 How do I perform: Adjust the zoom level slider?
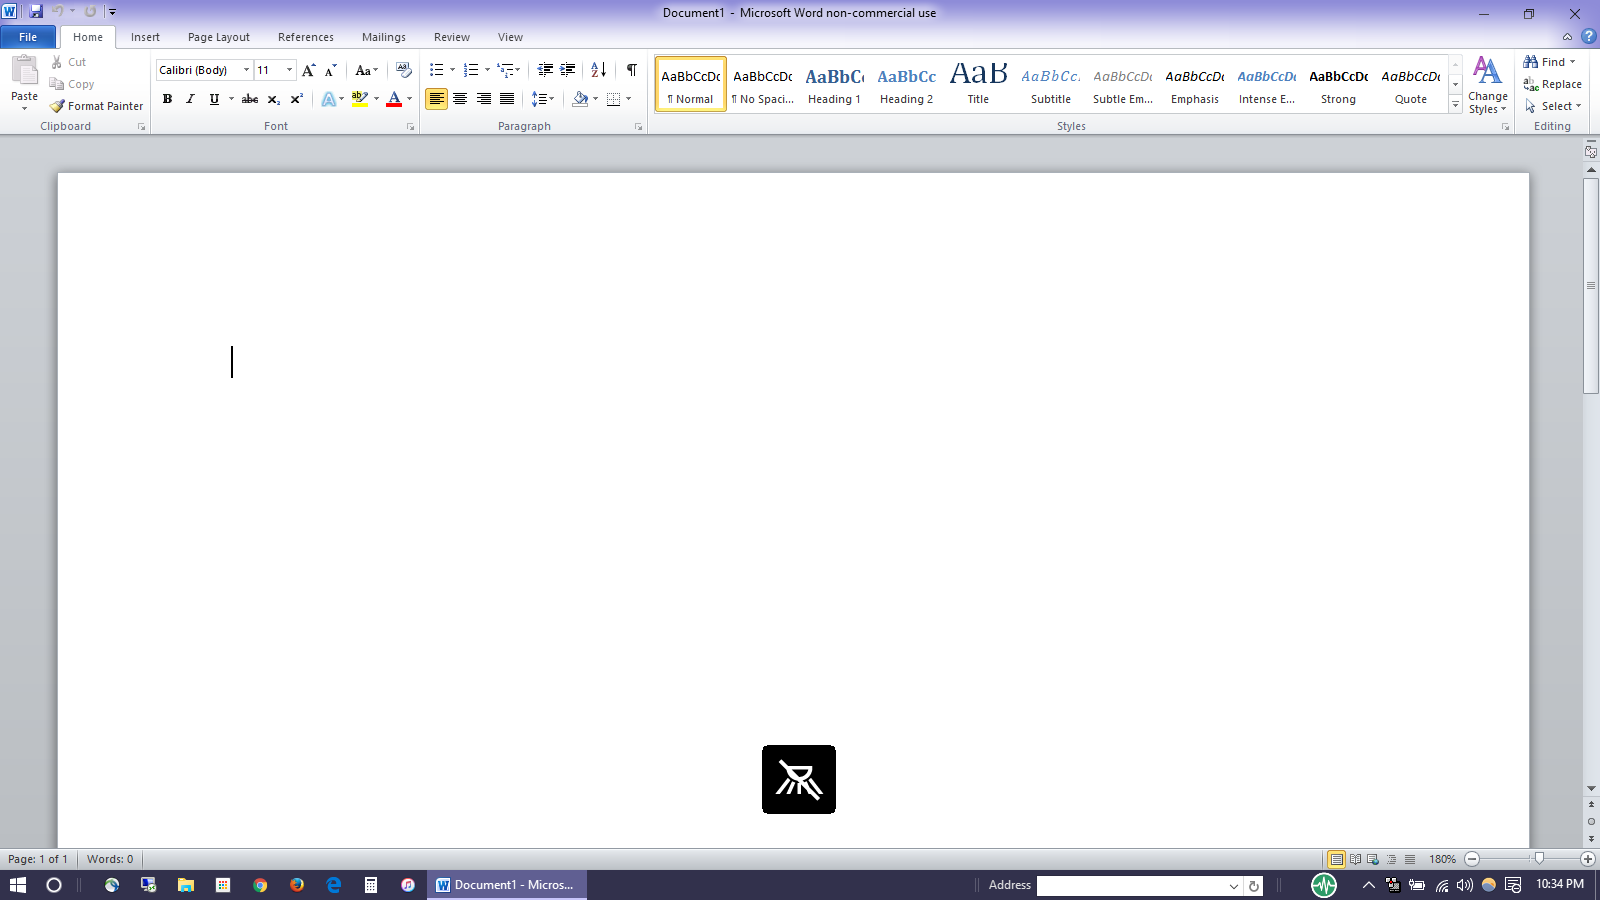pyautogui.click(x=1539, y=859)
